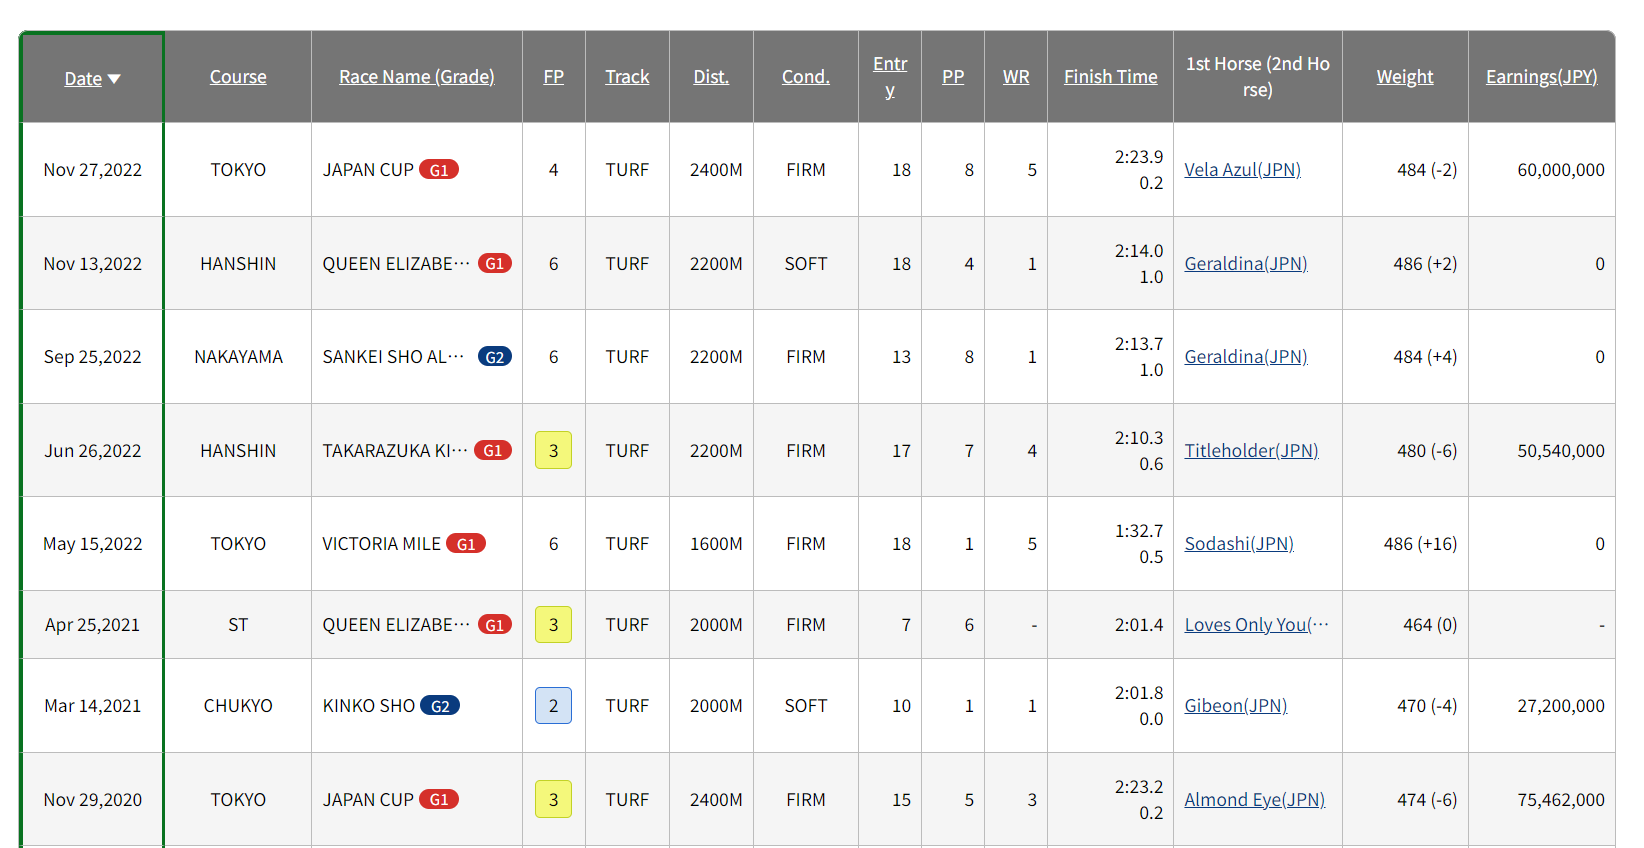The width and height of the screenshot is (1644, 848).
Task: Sort by Race Name (Grade) header
Action: [x=417, y=77]
